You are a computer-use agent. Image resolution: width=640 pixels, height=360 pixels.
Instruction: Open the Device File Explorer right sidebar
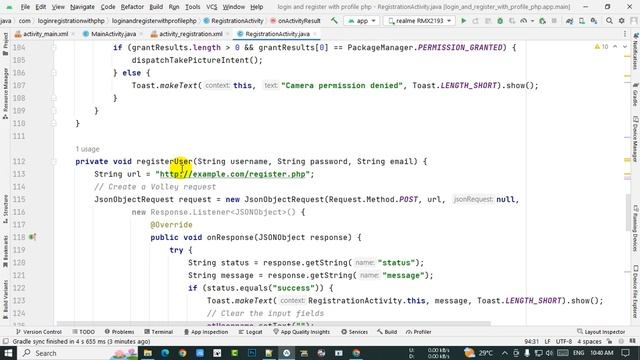[635, 291]
